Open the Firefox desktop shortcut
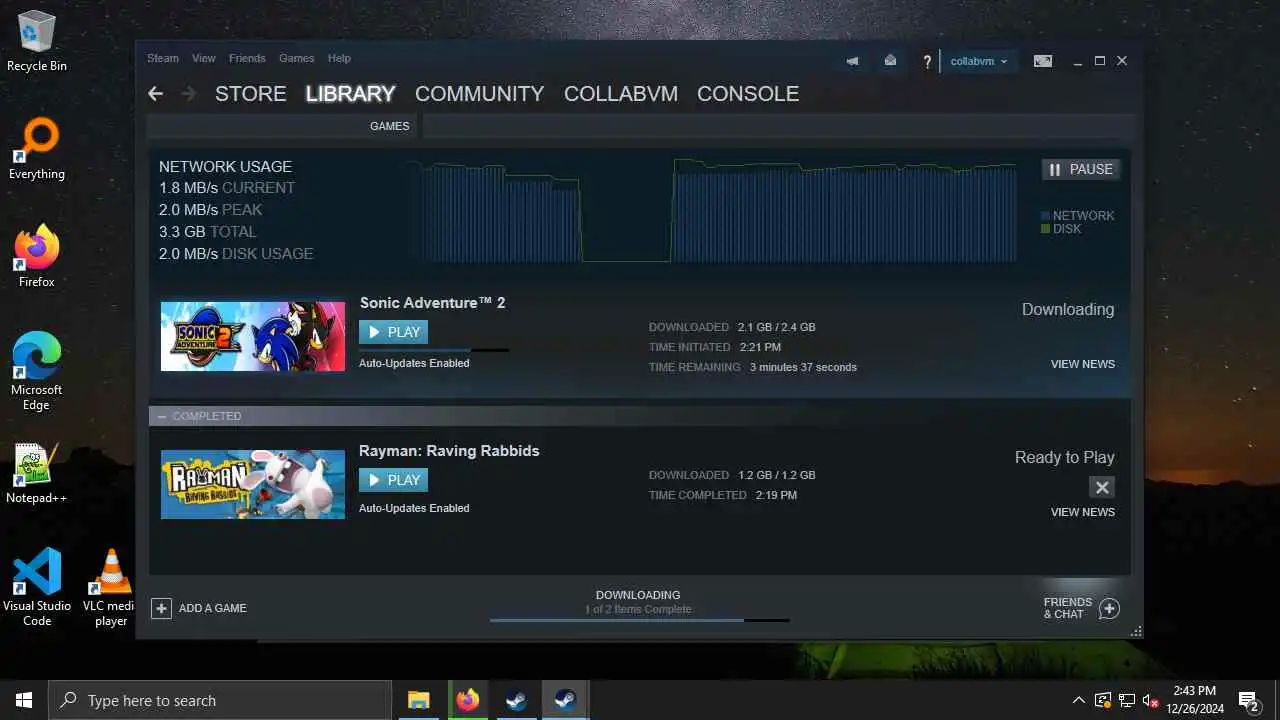 (37, 256)
